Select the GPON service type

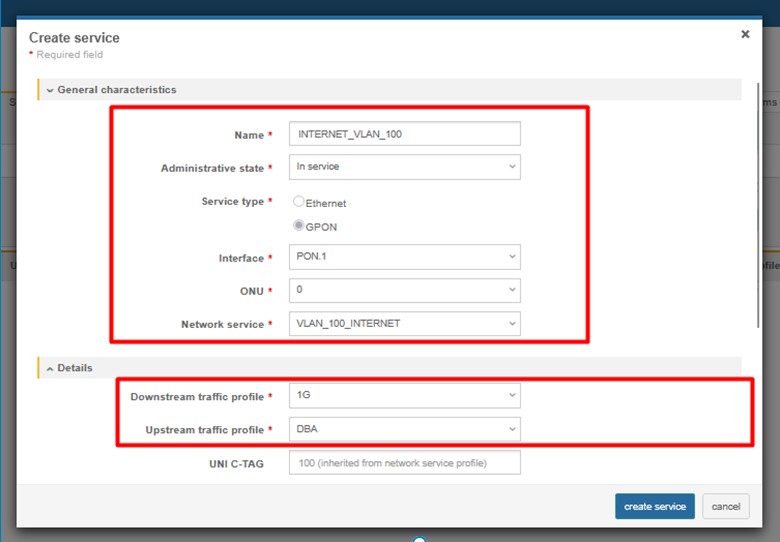pos(298,226)
